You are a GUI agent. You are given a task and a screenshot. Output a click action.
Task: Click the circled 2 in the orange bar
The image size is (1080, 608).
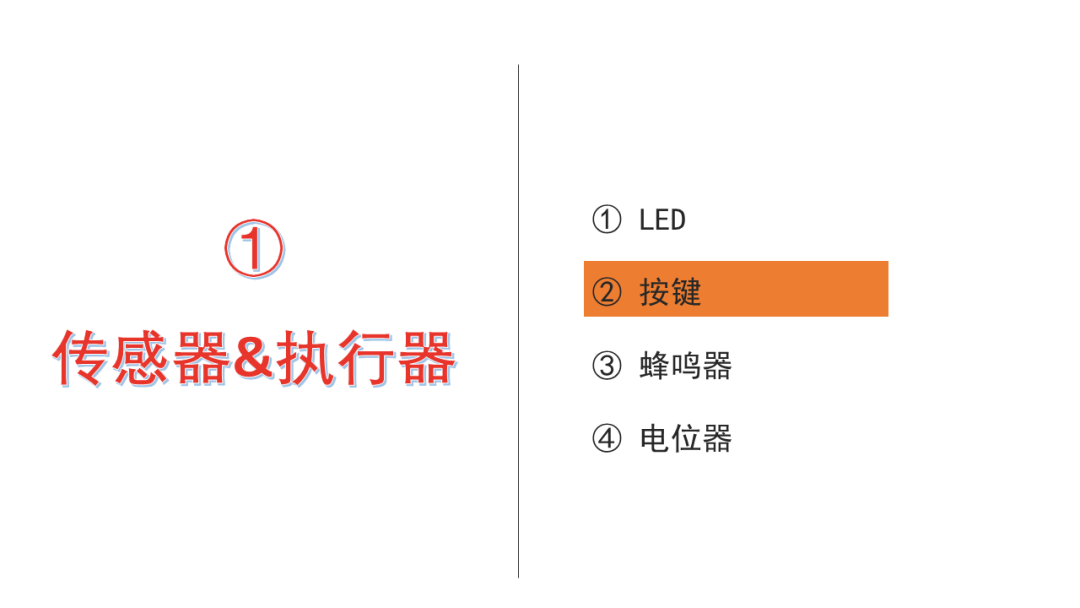coord(607,292)
